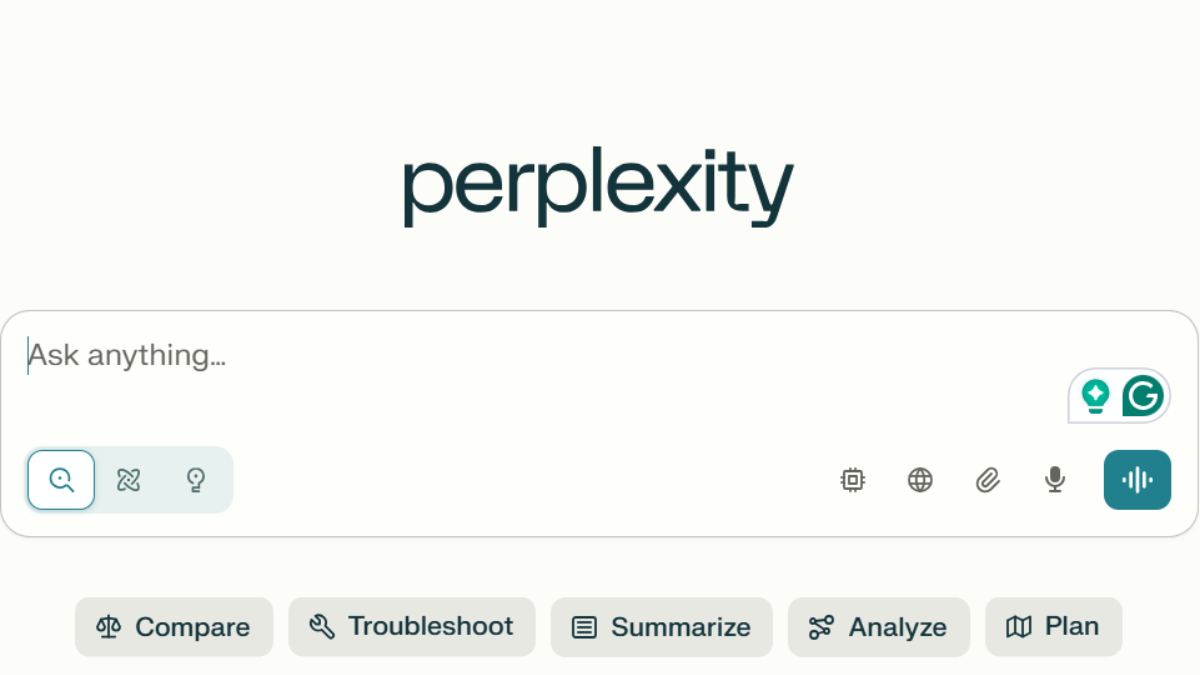
Task: Click the perplexity logo
Action: point(598,188)
